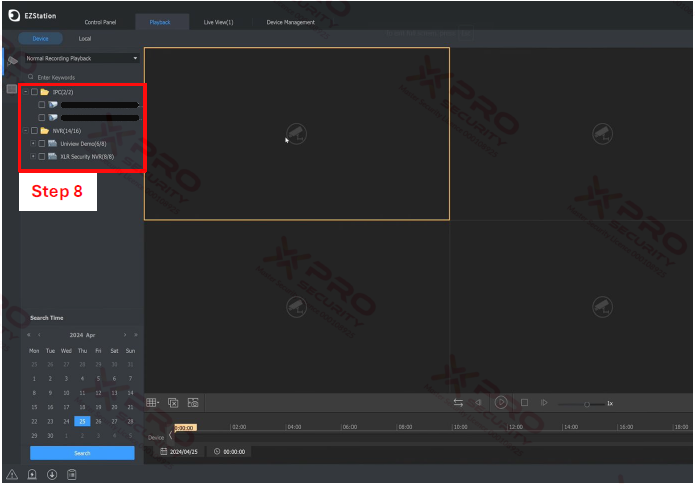The width and height of the screenshot is (695, 484).
Task: Open Normal Recording Playback dropdown
Action: pos(82,58)
